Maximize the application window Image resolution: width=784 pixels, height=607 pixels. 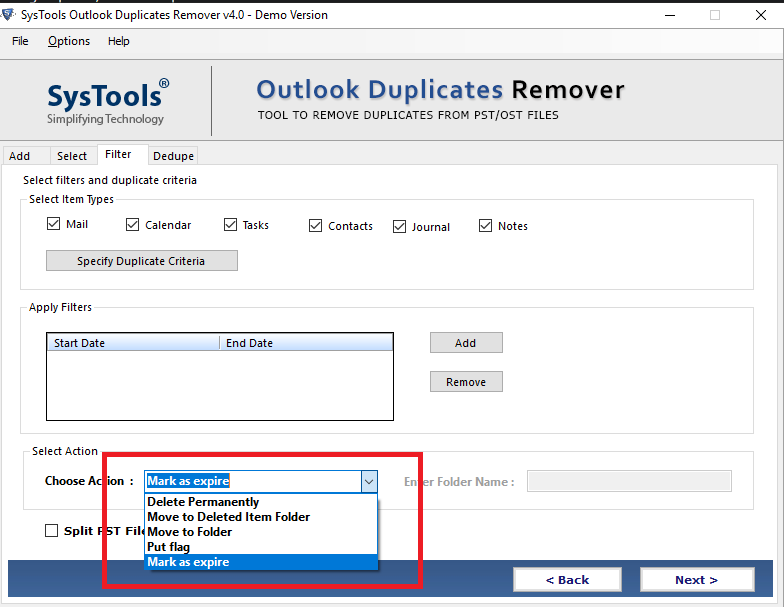pos(715,15)
